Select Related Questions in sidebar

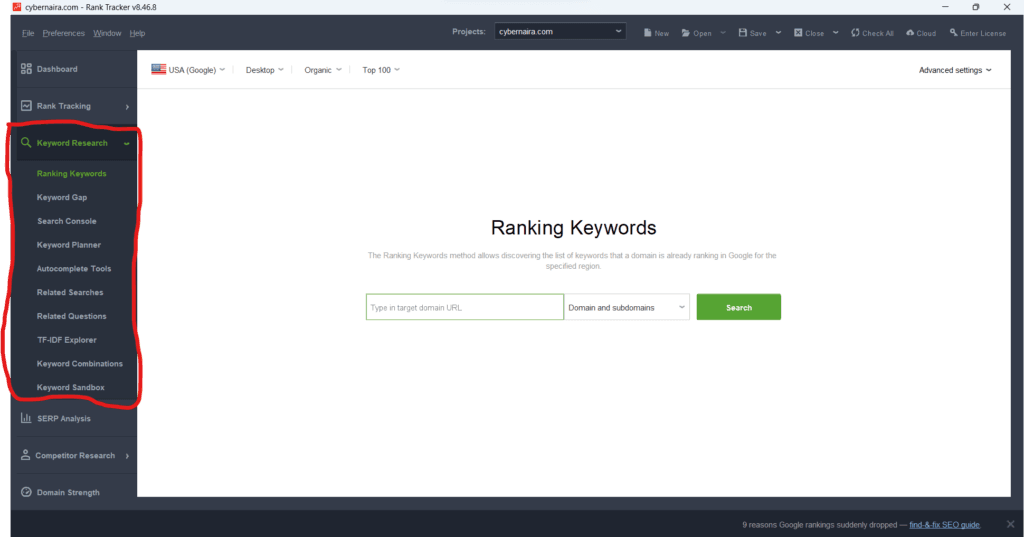[71, 316]
